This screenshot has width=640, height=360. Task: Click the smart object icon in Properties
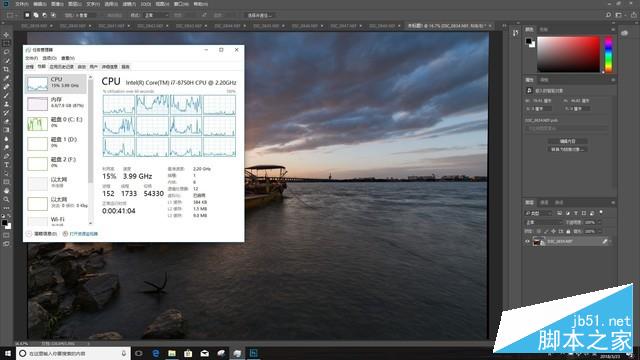coord(529,90)
